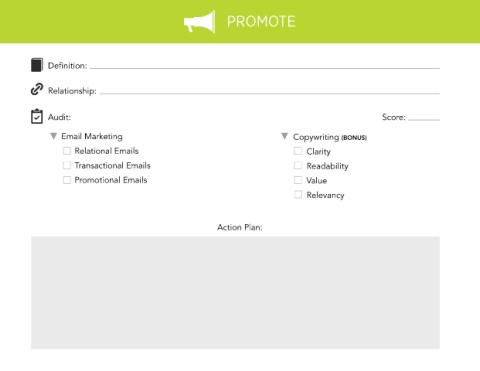This screenshot has height=371, width=480.
Task: Enable the Promotional Emails checkbox
Action: pos(67,180)
